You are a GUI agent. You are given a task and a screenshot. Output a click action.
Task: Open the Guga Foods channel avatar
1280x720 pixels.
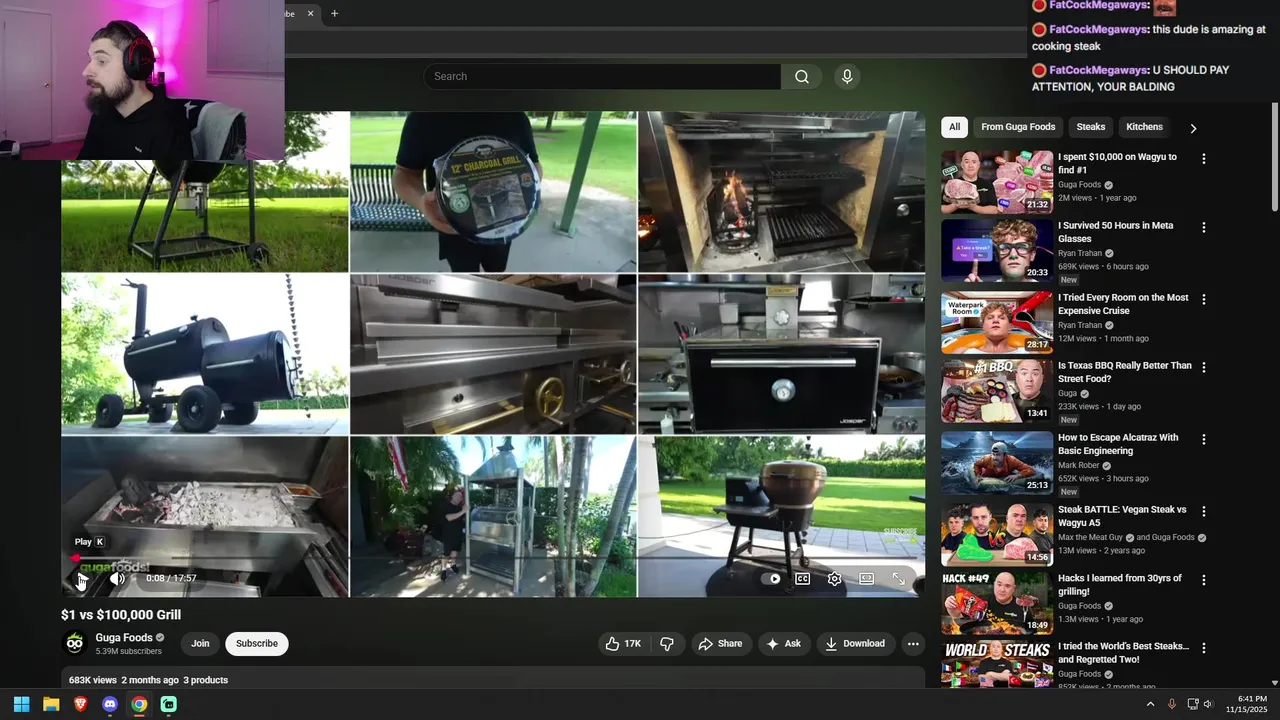(x=75, y=644)
